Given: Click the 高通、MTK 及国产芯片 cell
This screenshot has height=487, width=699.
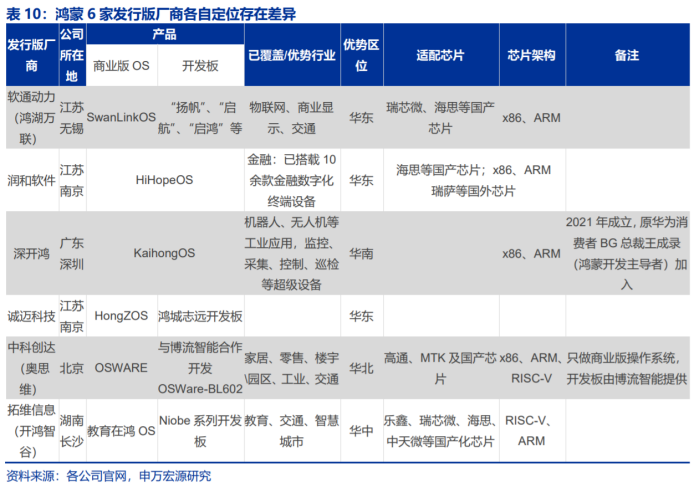Looking at the screenshot, I should point(441,368).
